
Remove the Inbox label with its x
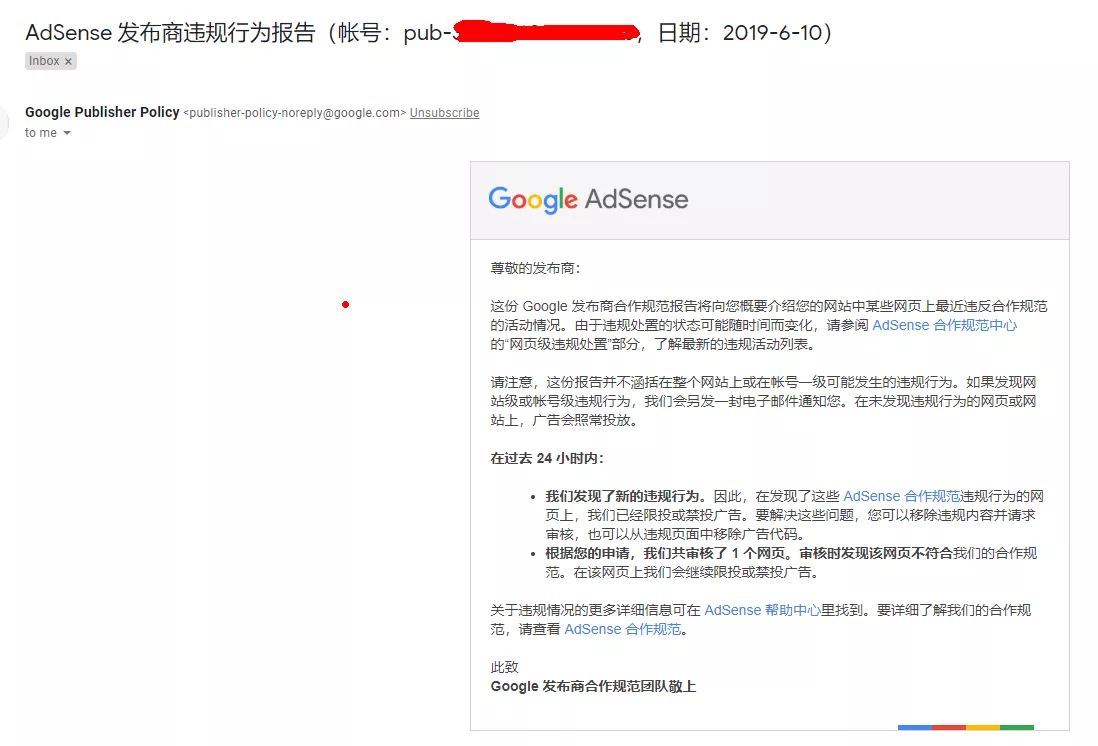68,62
